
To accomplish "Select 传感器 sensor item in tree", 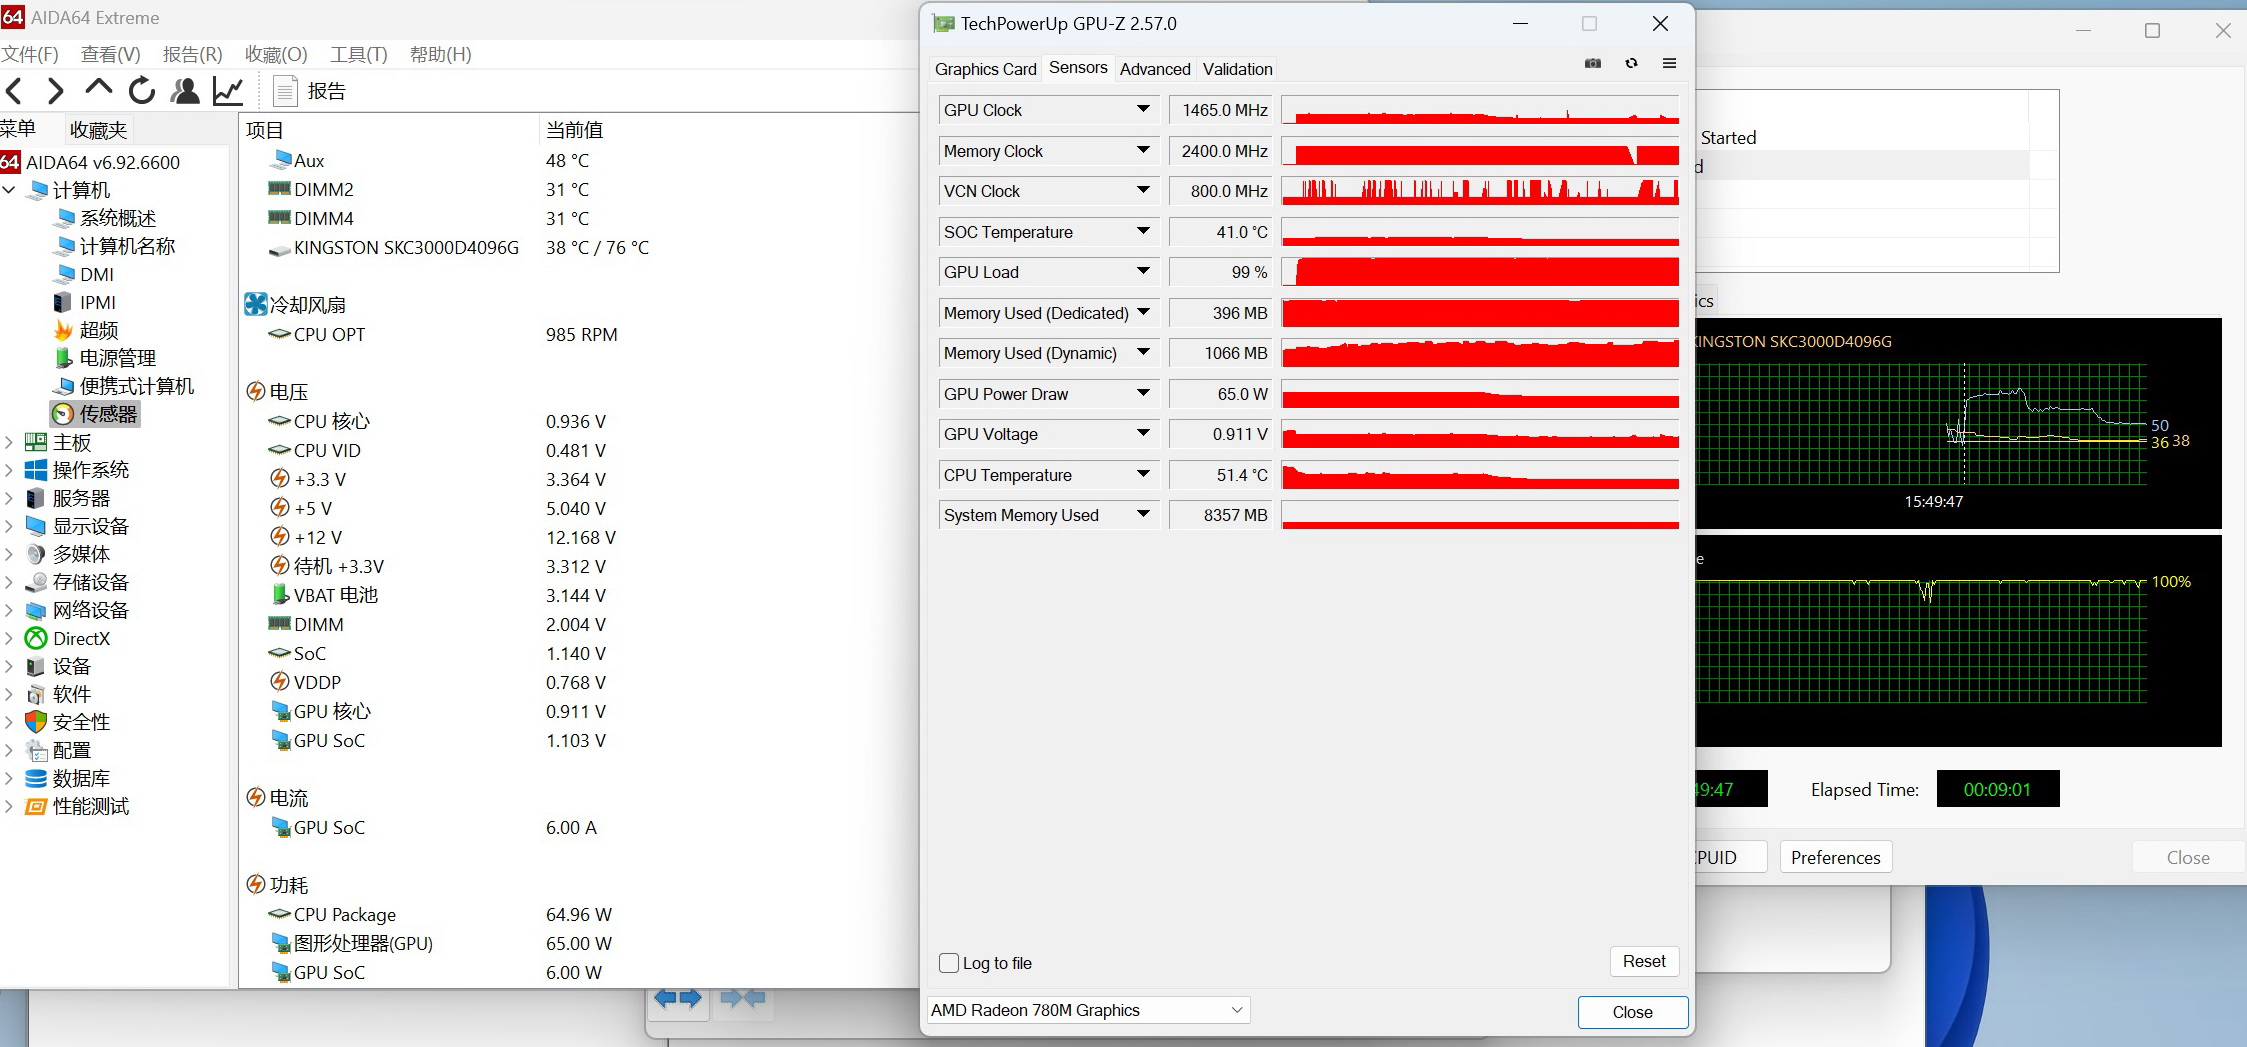I will pos(96,414).
